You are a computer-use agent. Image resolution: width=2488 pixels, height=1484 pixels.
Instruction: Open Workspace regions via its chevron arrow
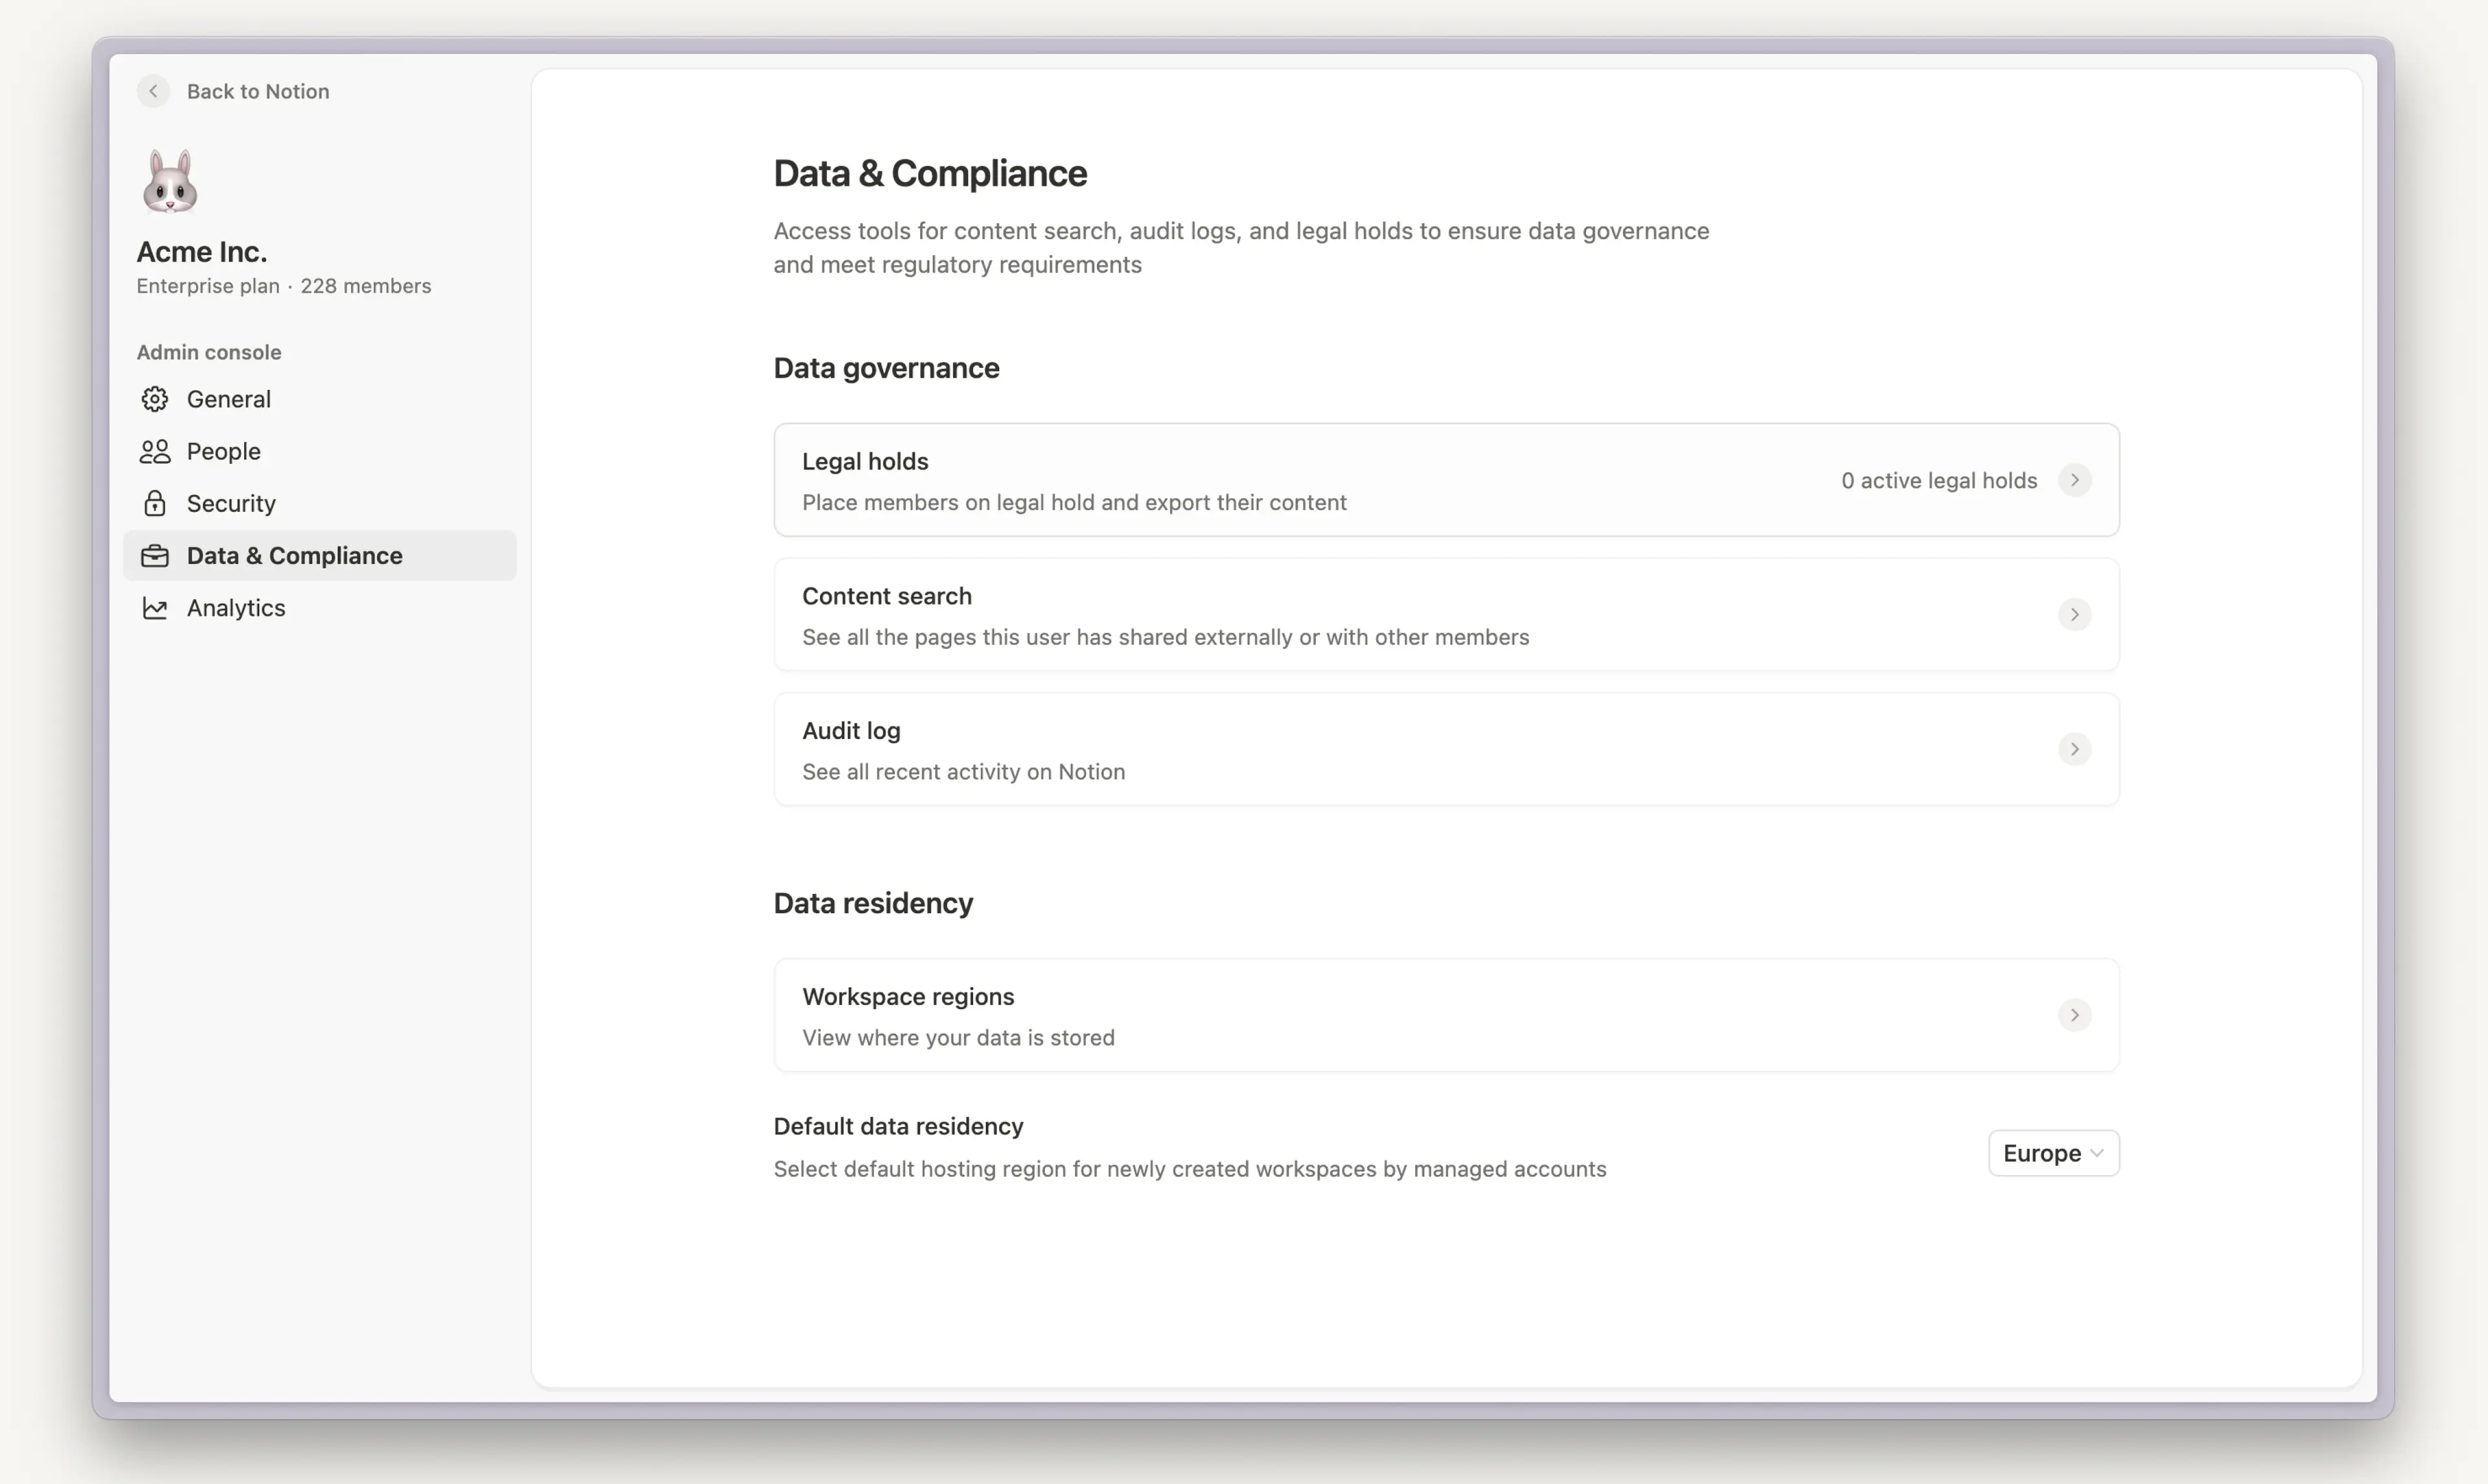(2074, 1015)
